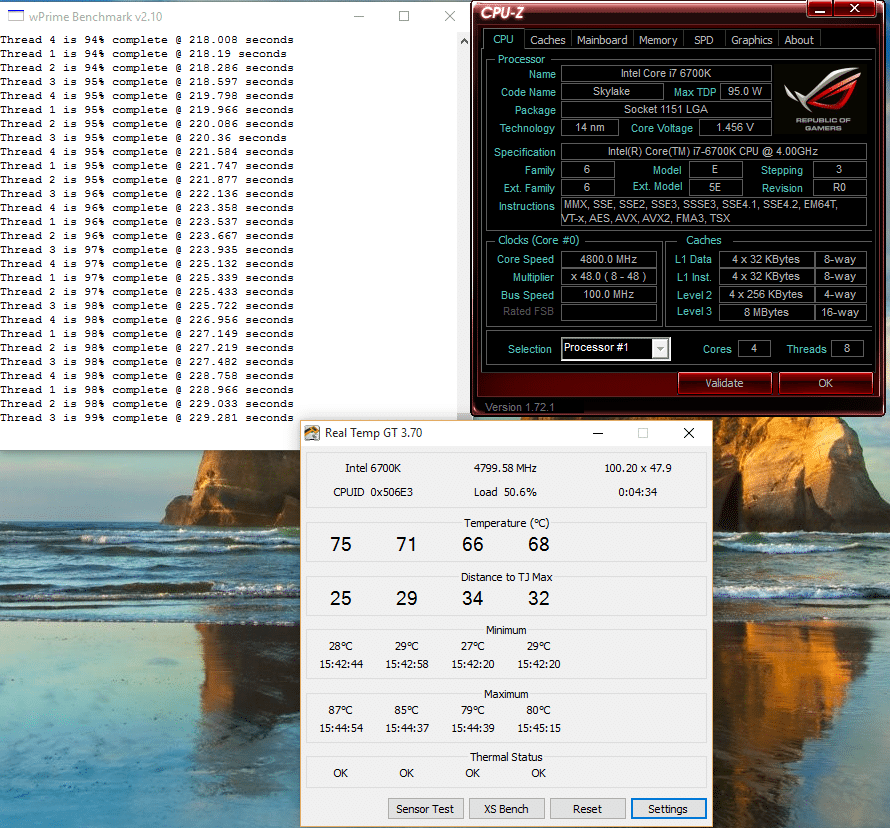Screen dimensions: 890x828
Task: Click the wPrime line ending 218.008 seconds
Action: coord(147,40)
